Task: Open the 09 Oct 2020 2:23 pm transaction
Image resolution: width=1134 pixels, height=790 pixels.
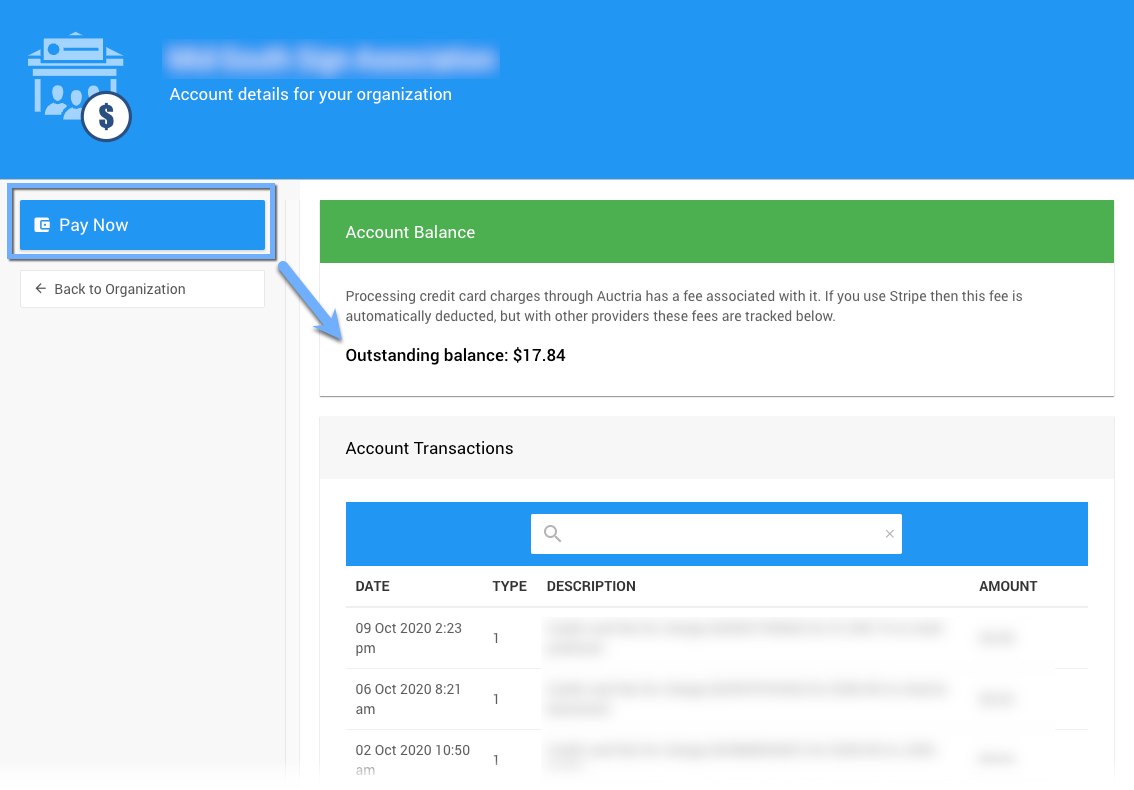Action: coord(408,638)
